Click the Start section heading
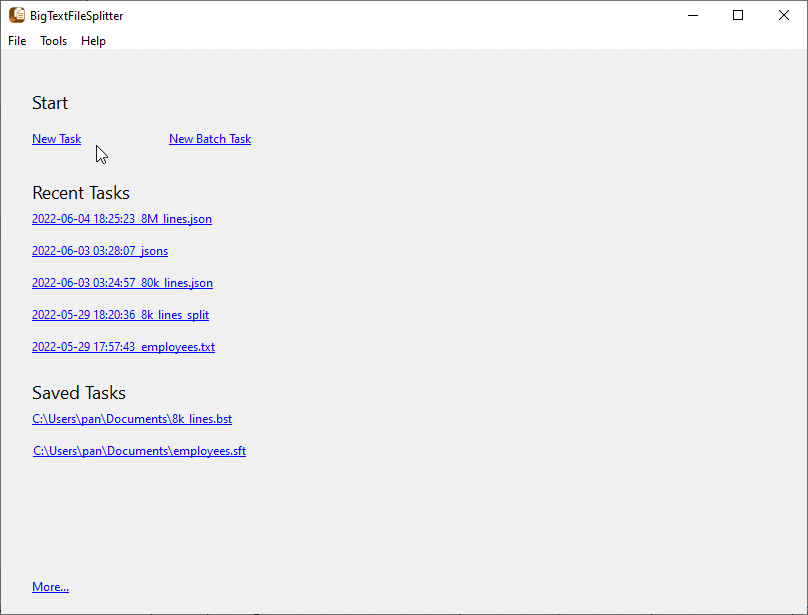Viewport: 808px width, 615px height. [50, 103]
